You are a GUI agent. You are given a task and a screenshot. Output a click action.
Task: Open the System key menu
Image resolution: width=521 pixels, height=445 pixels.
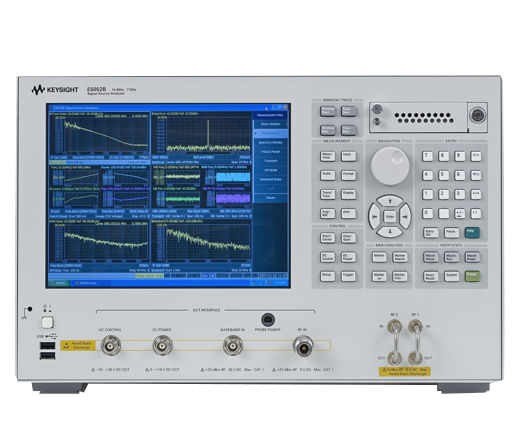(452, 276)
